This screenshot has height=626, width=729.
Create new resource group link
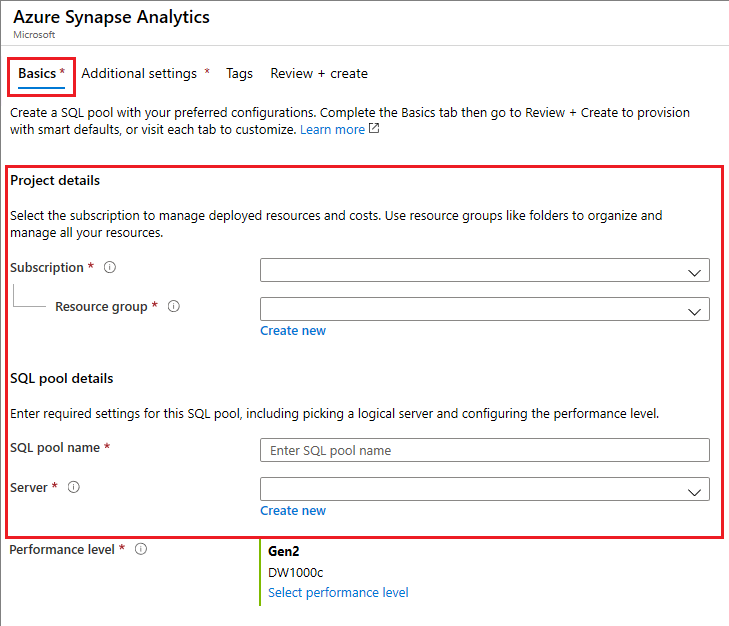[293, 331]
